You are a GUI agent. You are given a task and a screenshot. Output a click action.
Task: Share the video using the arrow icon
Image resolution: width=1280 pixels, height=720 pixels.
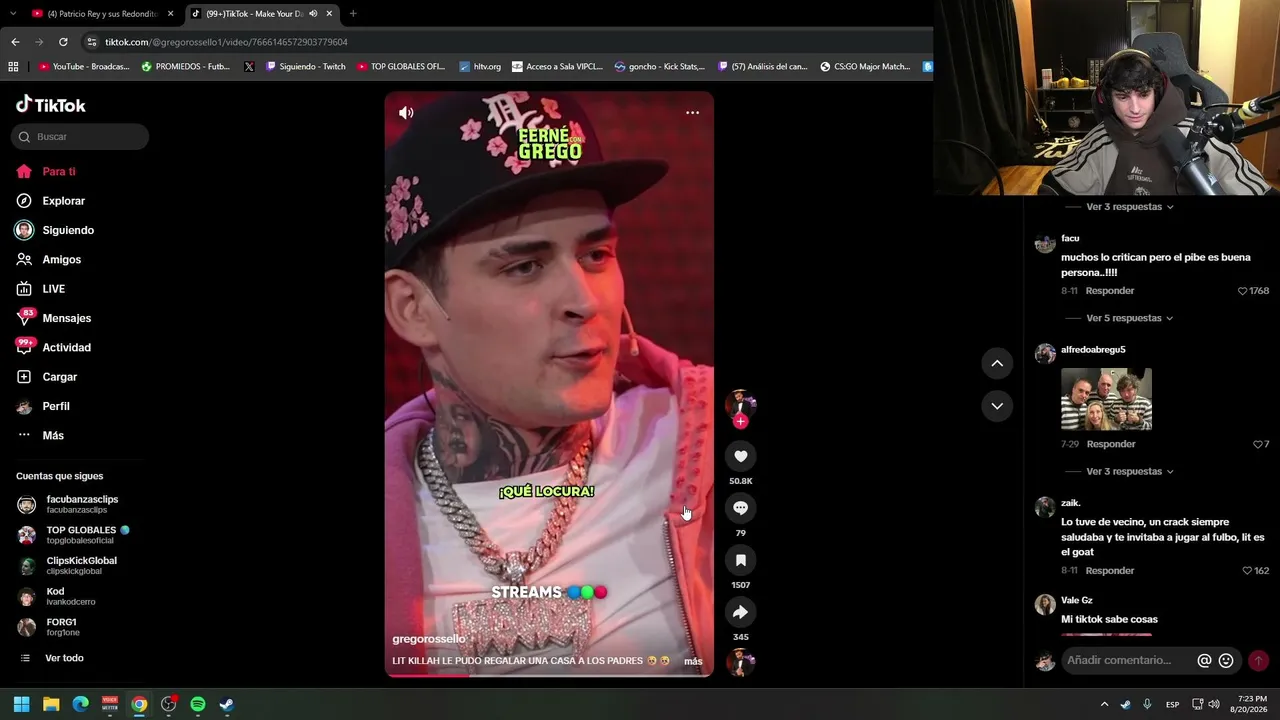740,612
